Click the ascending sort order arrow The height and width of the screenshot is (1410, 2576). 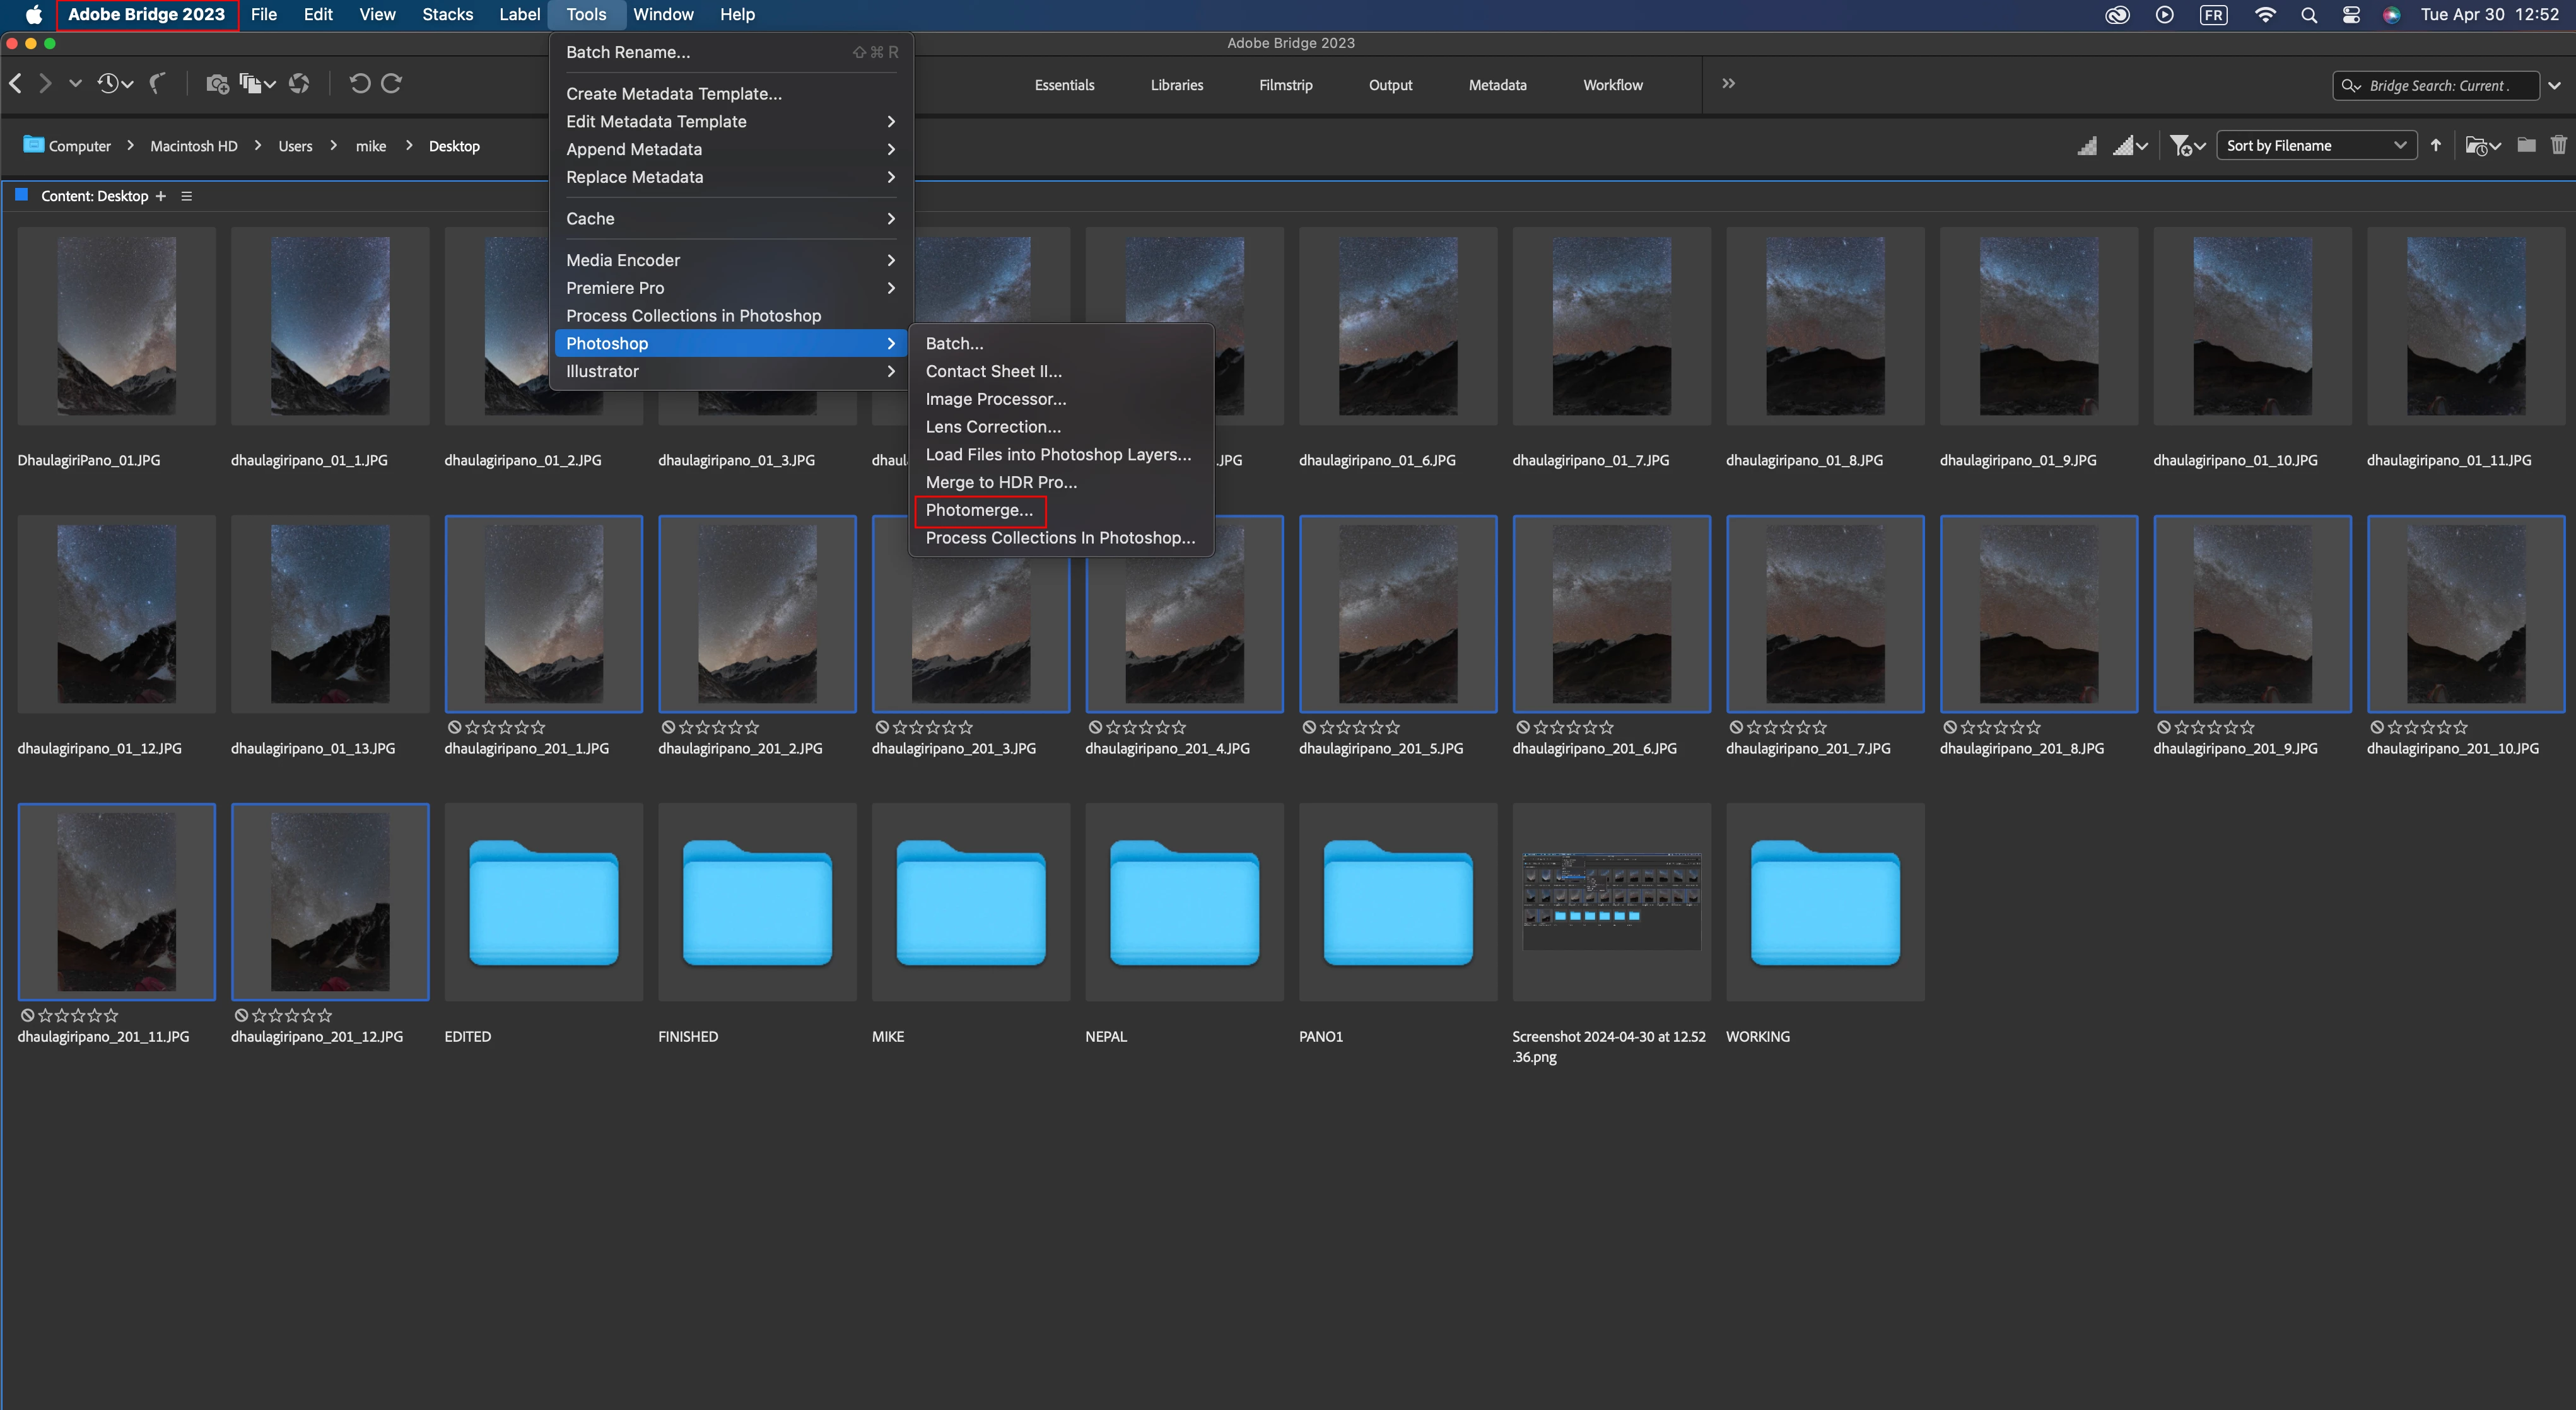coord(2436,146)
